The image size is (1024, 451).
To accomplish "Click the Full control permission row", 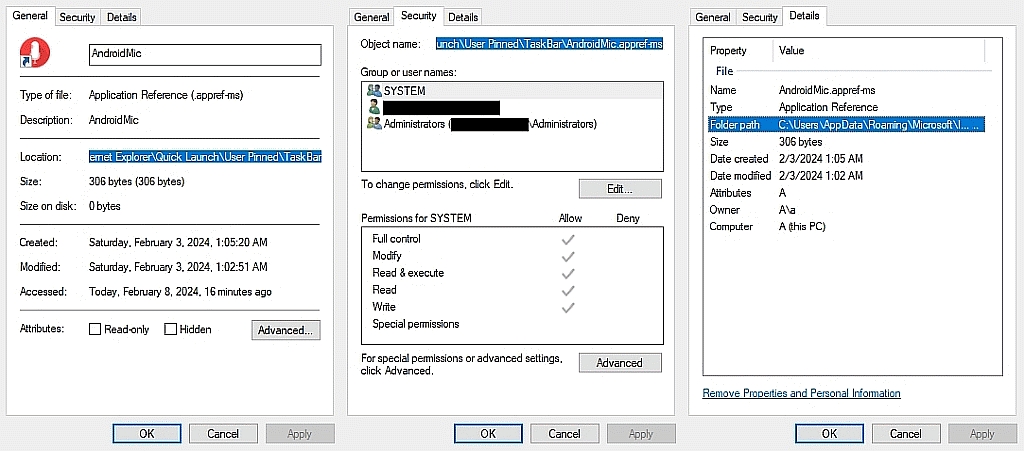I will tap(512, 239).
